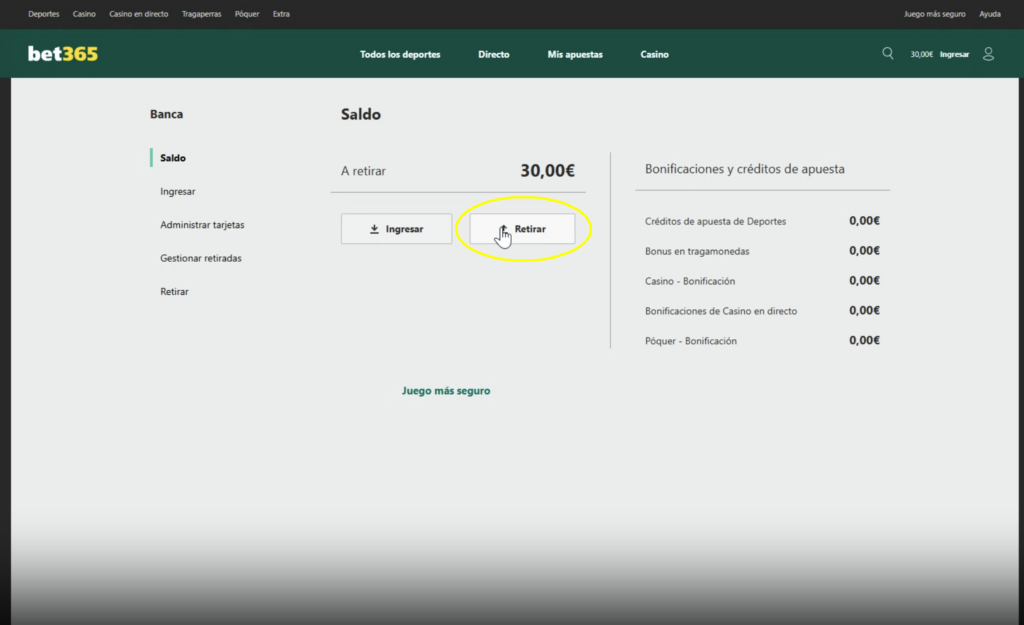
Task: Open the Extra menu item
Action: tap(281, 14)
